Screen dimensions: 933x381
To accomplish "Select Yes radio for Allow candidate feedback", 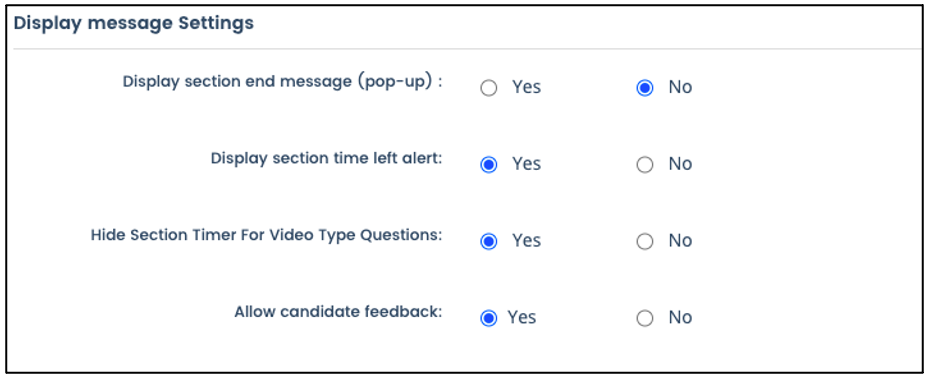I will point(489,318).
